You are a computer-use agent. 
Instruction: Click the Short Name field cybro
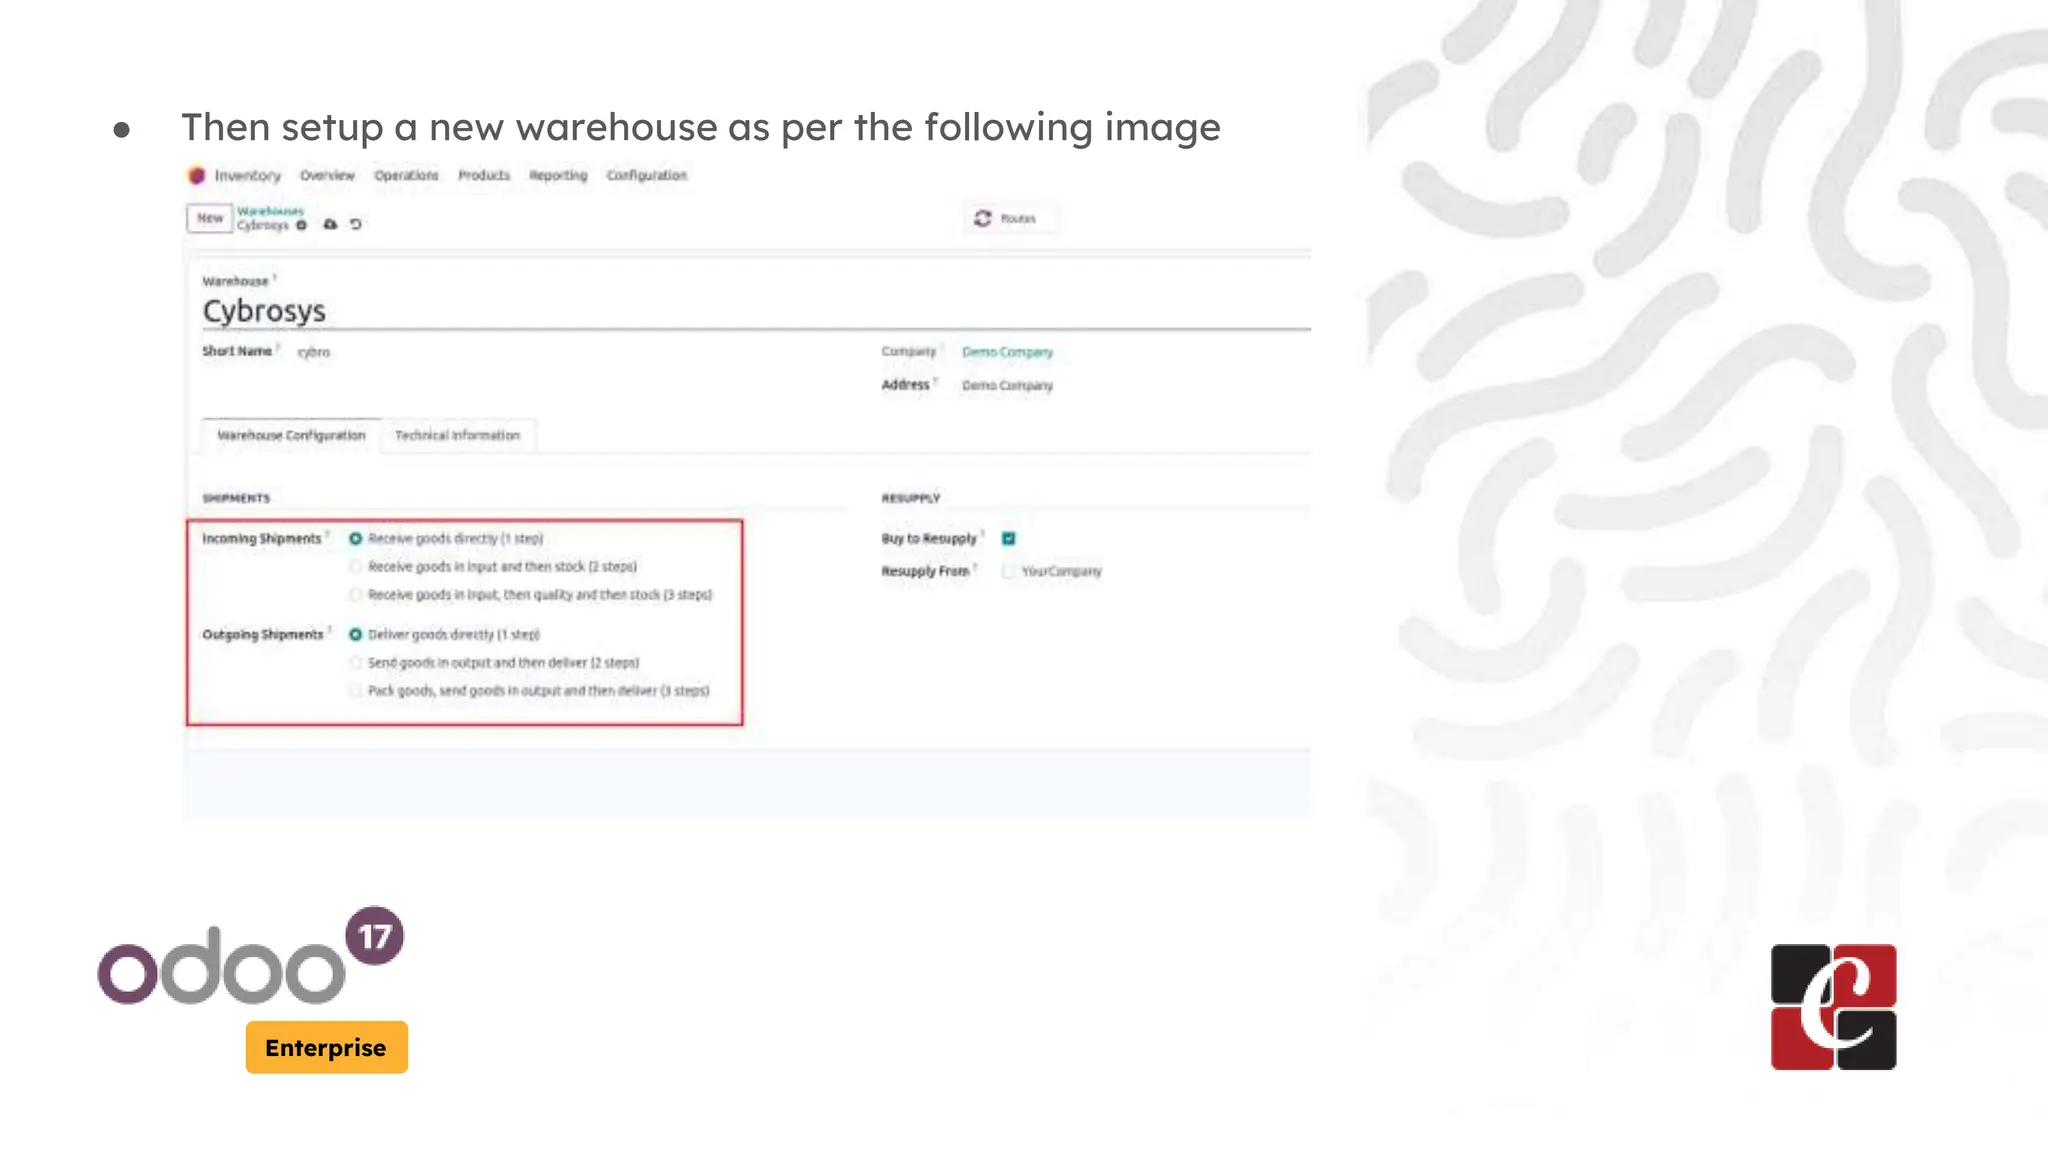click(313, 352)
